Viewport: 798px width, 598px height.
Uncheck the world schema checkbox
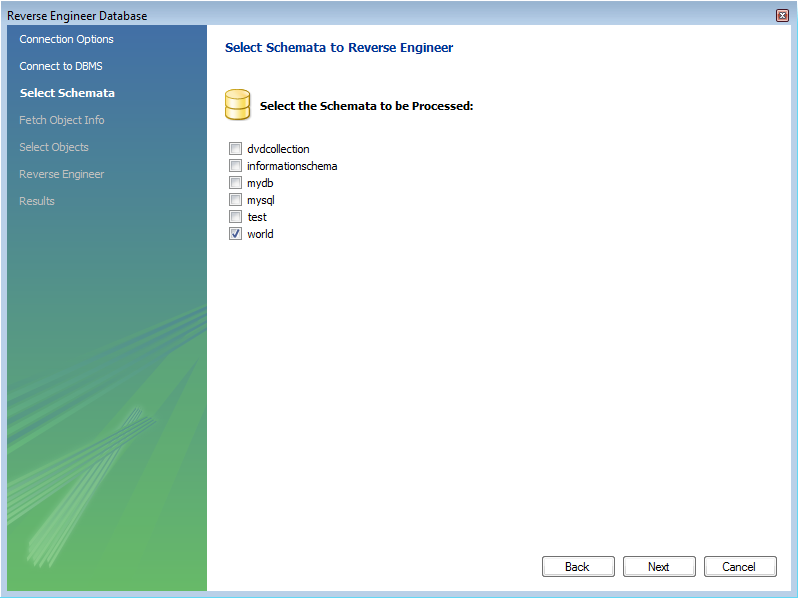click(x=236, y=234)
